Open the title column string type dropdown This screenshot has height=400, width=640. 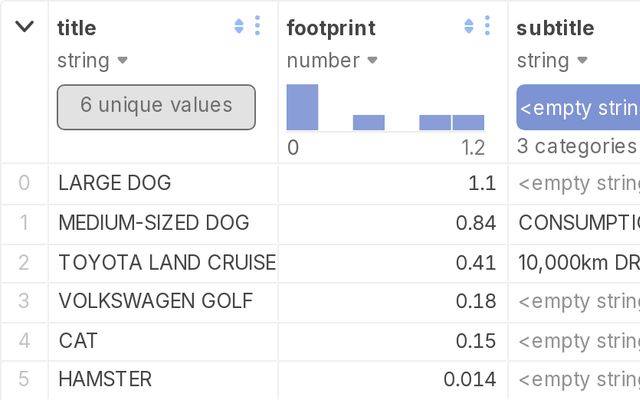(x=123, y=61)
